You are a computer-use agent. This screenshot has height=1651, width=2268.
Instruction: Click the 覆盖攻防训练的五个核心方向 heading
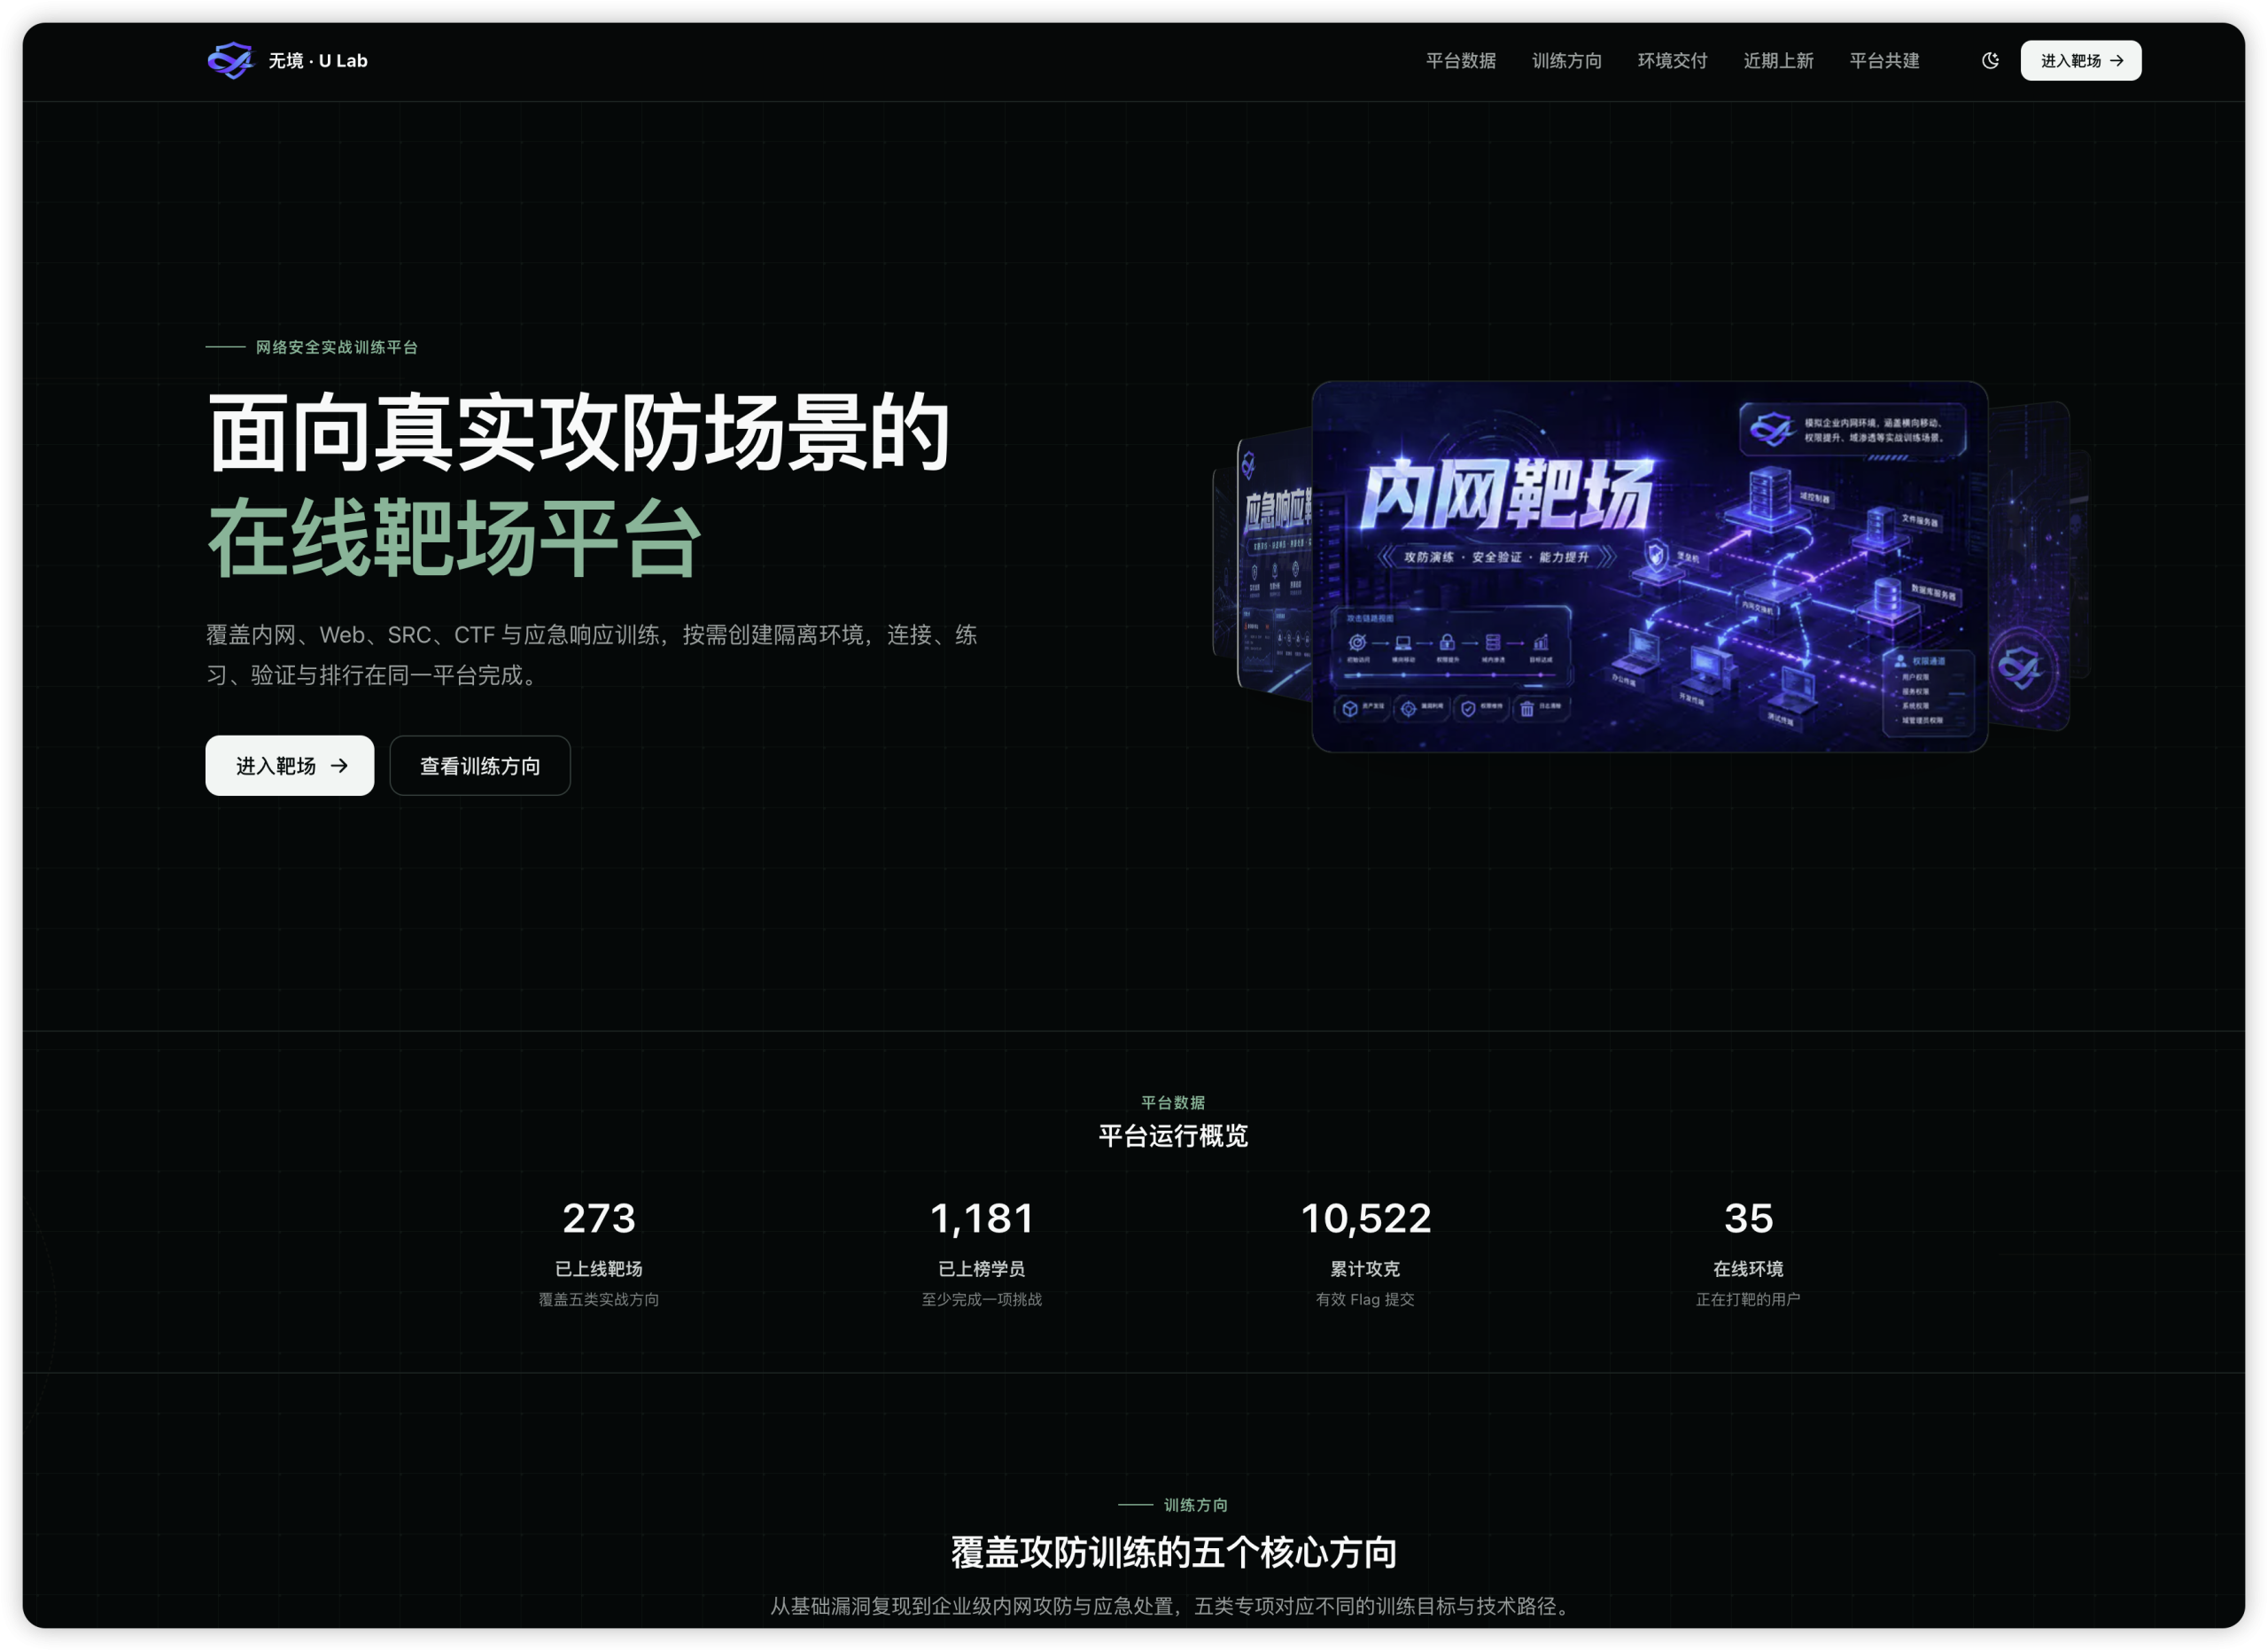1173,1552
